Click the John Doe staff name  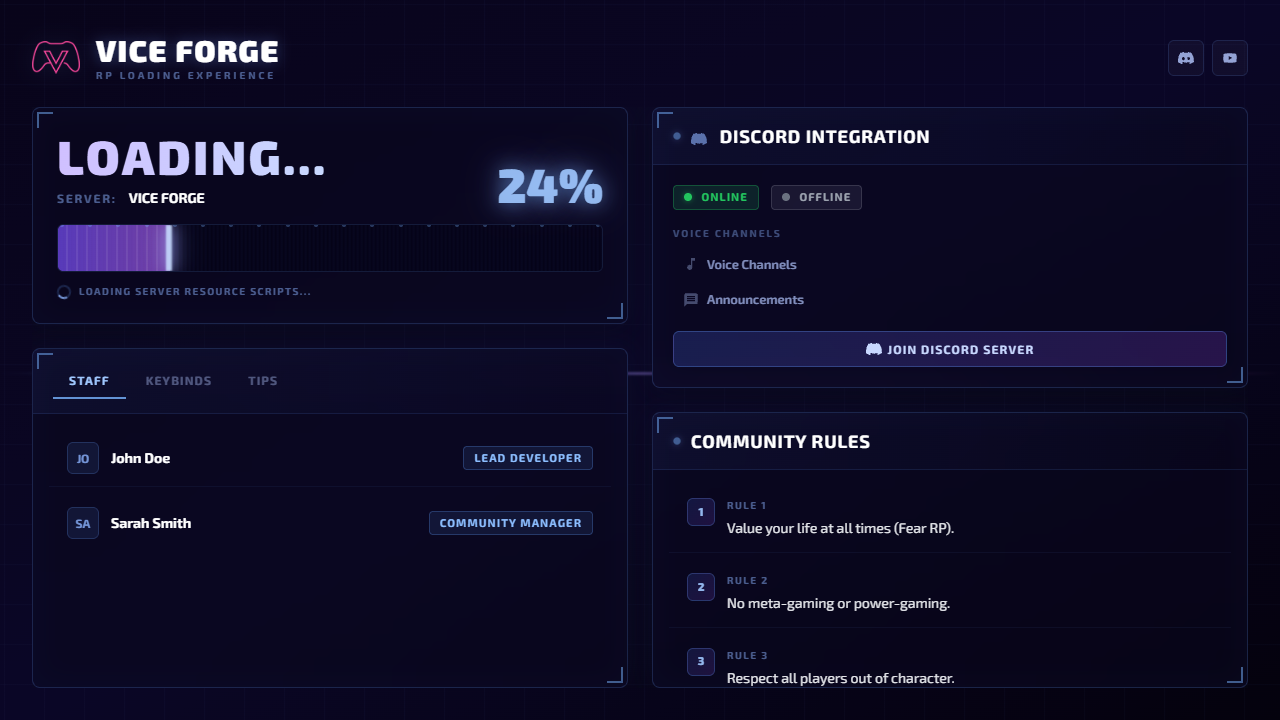click(141, 458)
